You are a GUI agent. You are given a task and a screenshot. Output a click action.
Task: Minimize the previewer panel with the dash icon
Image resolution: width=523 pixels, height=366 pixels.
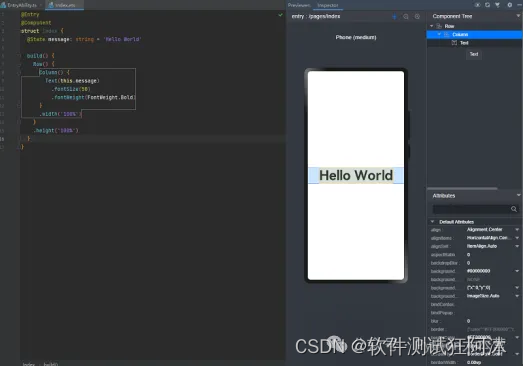[x=519, y=5]
